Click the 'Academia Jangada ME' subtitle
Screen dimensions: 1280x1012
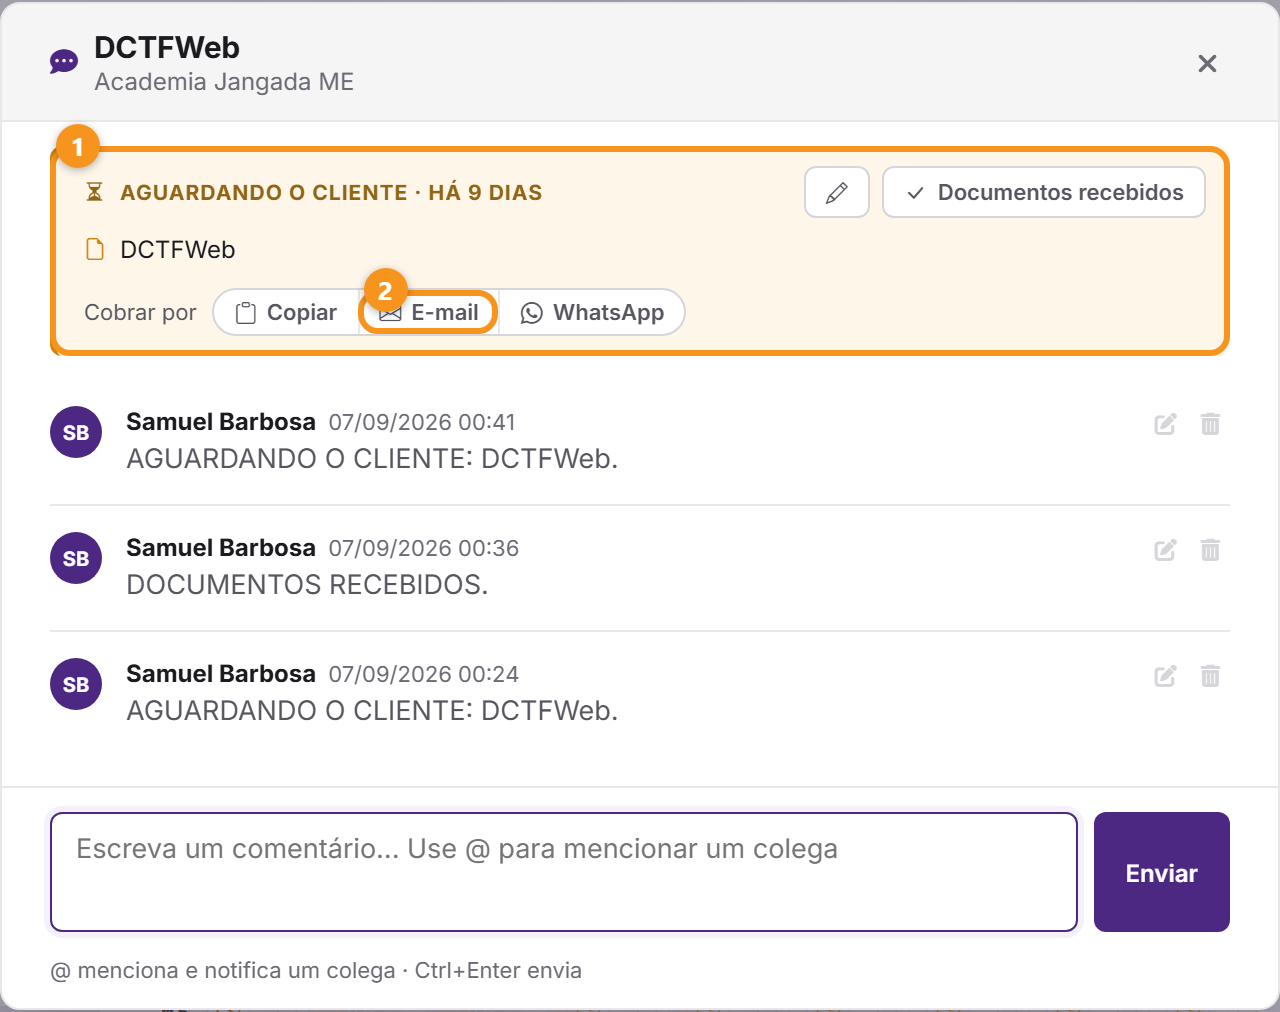click(x=224, y=82)
